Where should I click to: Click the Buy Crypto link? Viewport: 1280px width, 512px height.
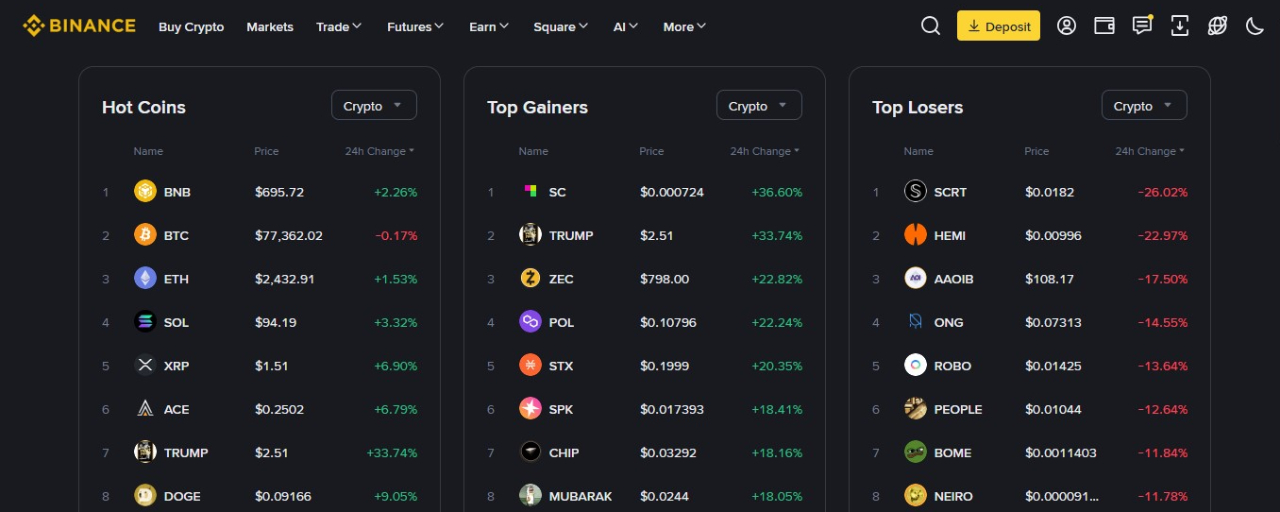[x=191, y=27]
